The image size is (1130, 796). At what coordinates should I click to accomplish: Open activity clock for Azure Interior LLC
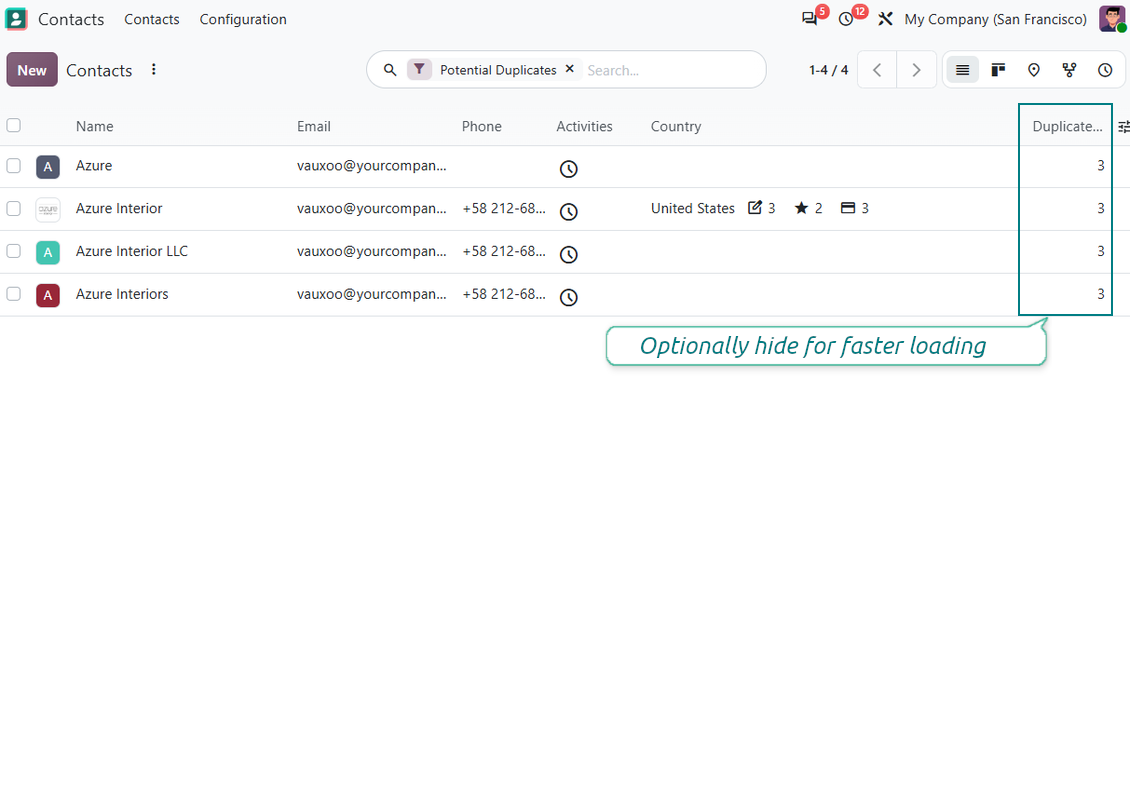[569, 254]
